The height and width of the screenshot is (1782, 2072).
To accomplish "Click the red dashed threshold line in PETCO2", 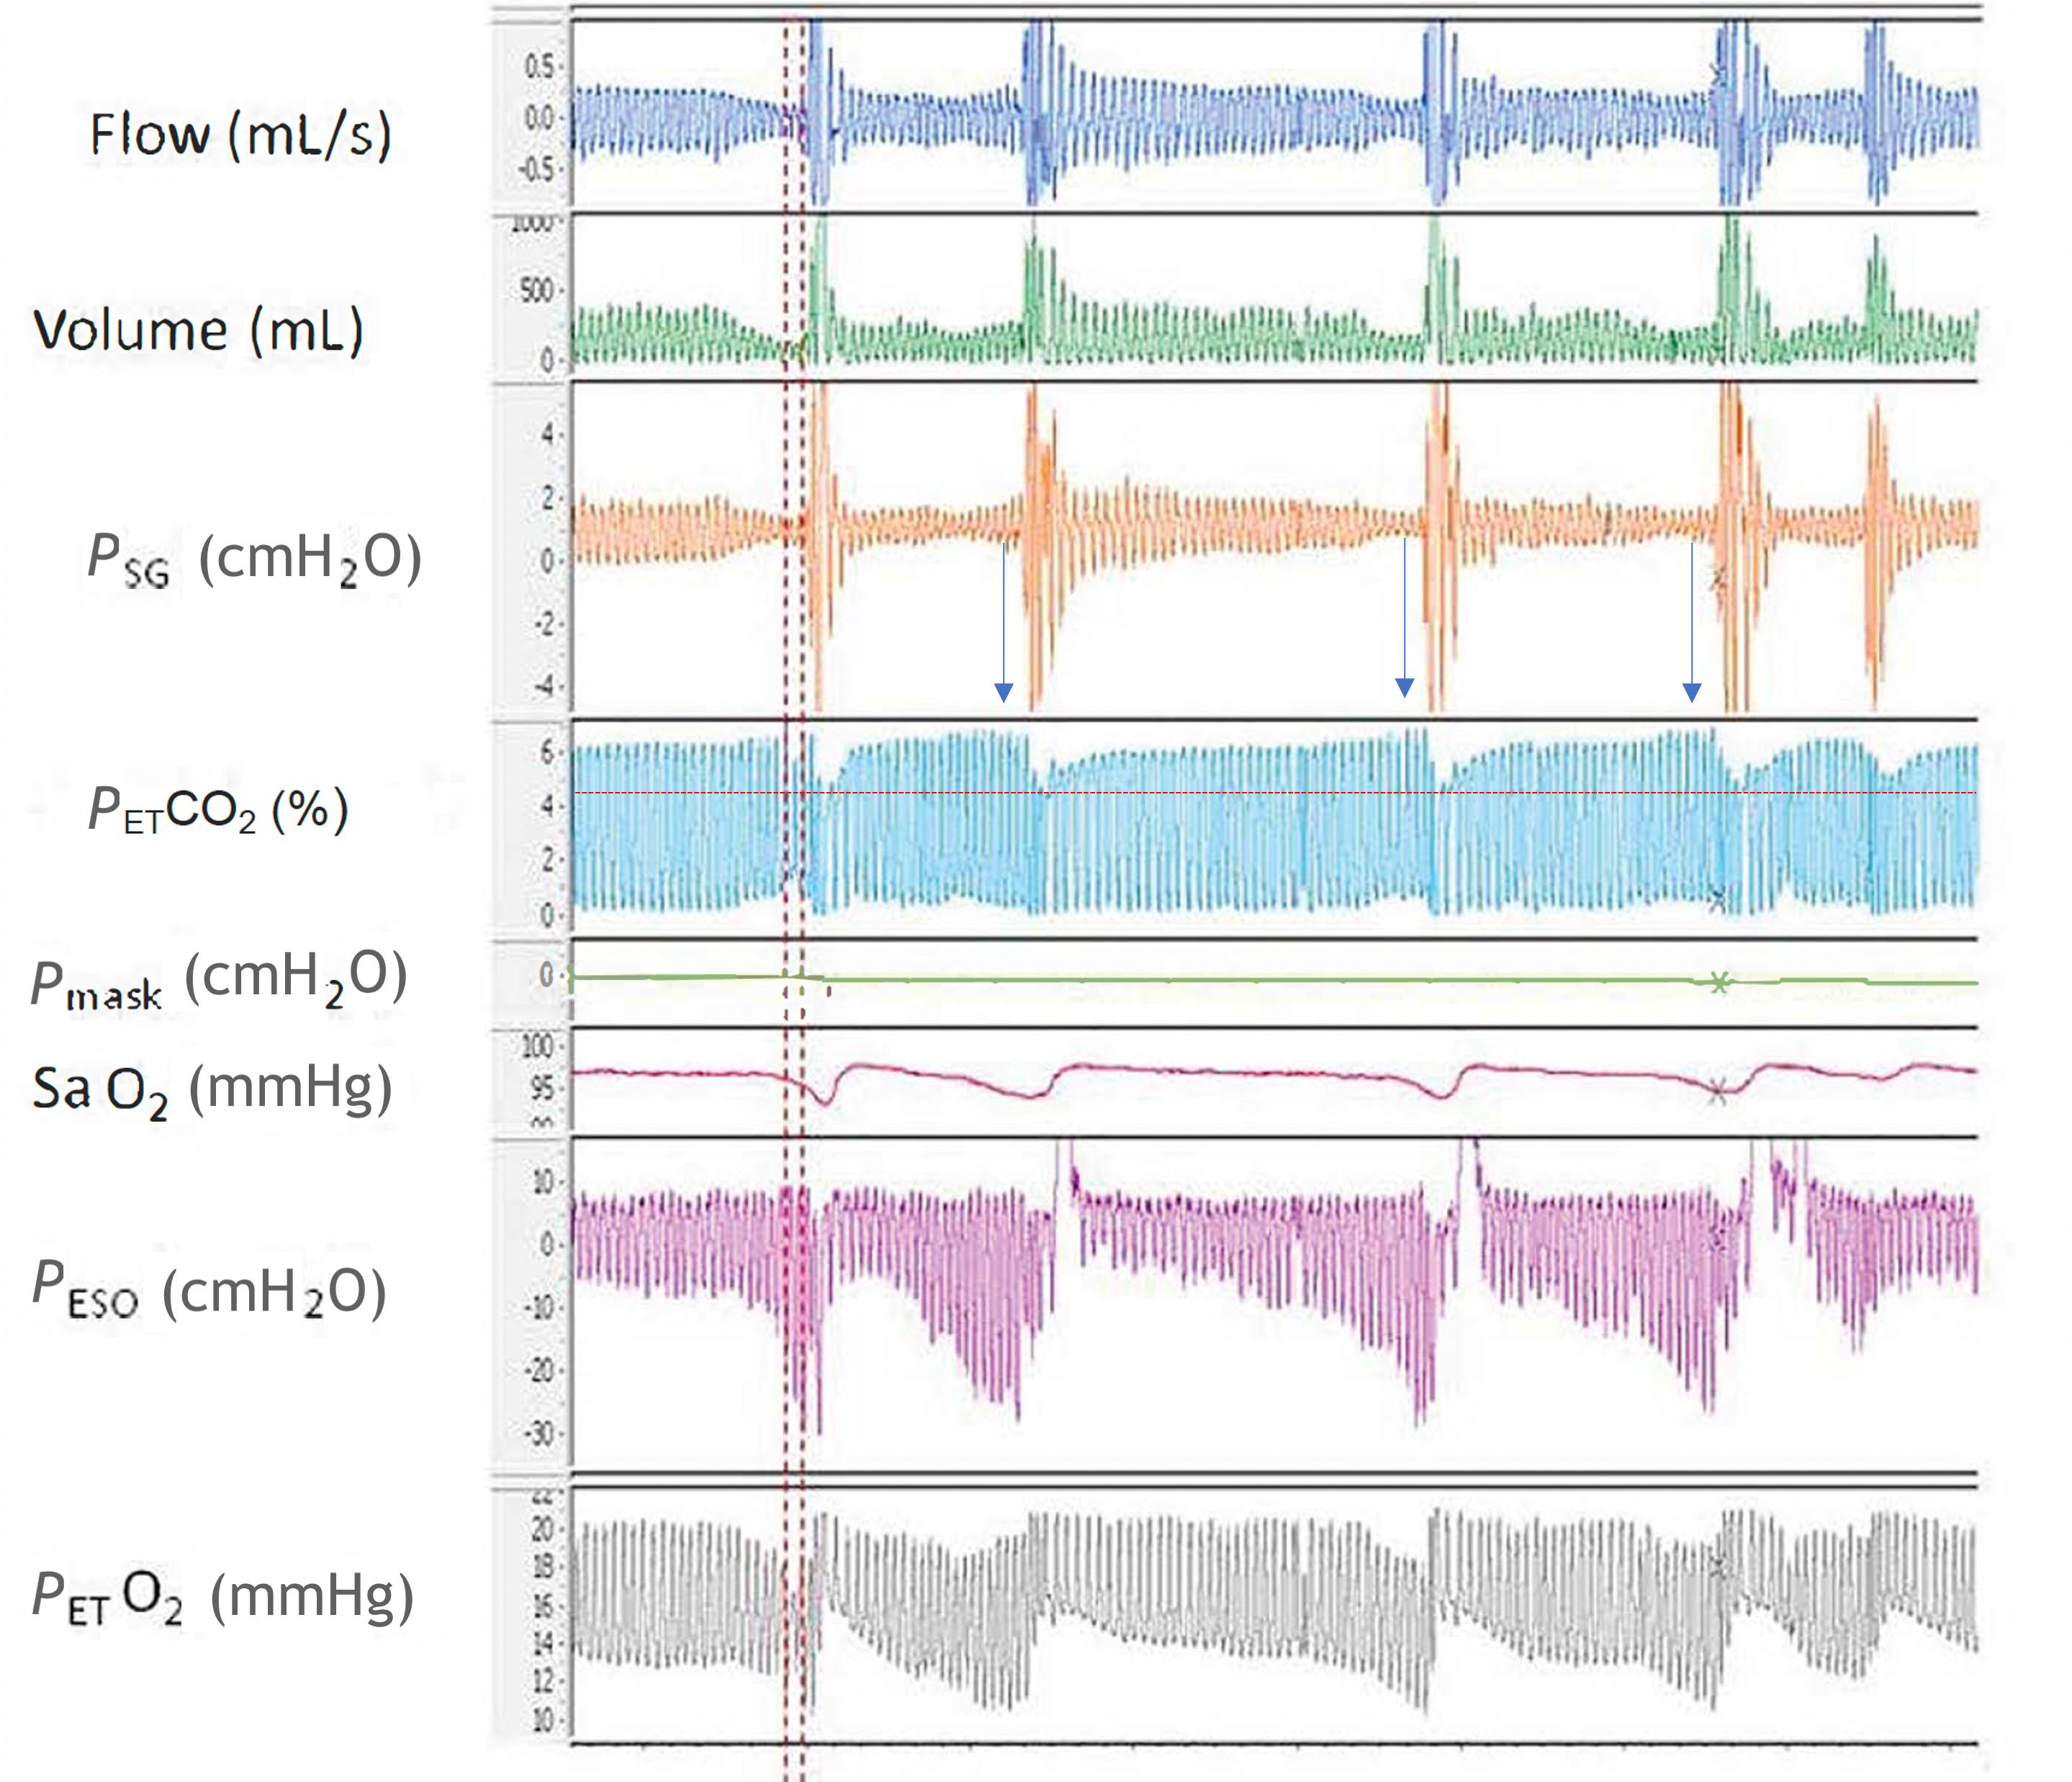I will point(1275,793).
